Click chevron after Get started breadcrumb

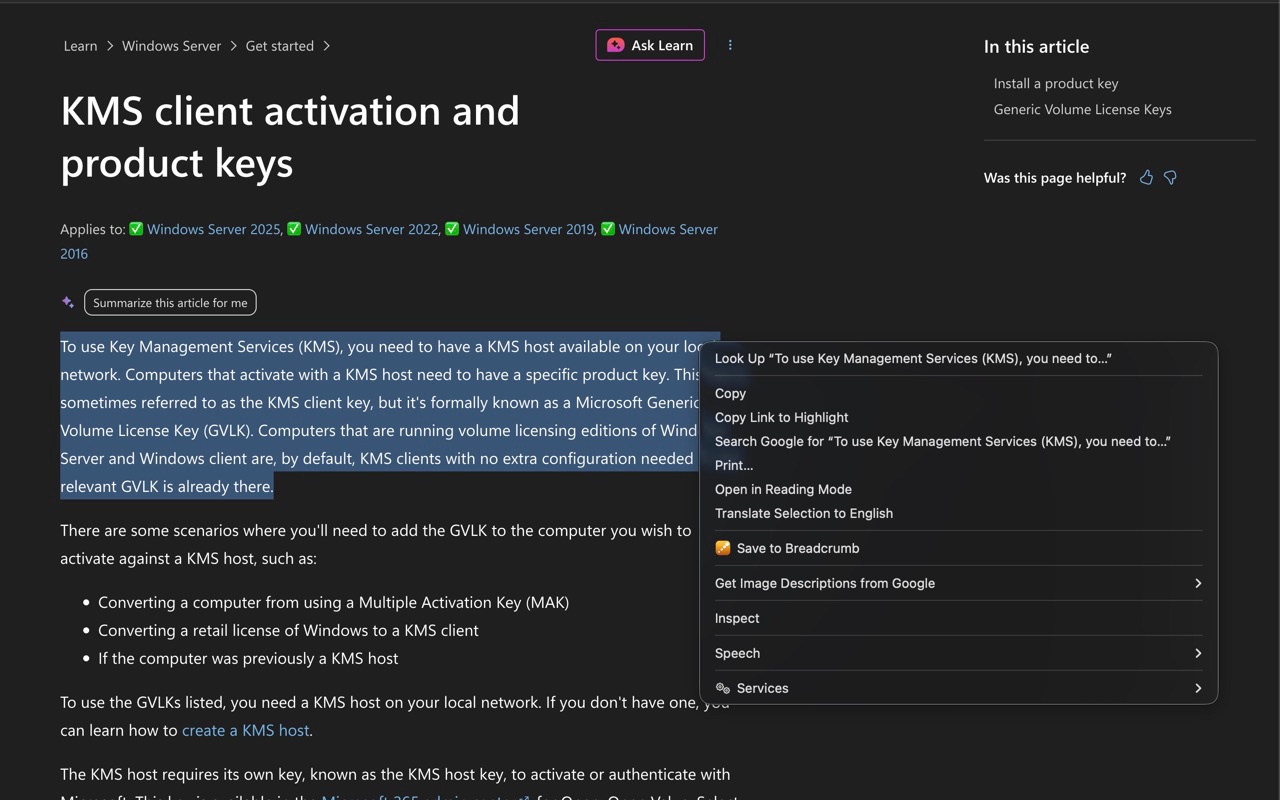coord(326,46)
